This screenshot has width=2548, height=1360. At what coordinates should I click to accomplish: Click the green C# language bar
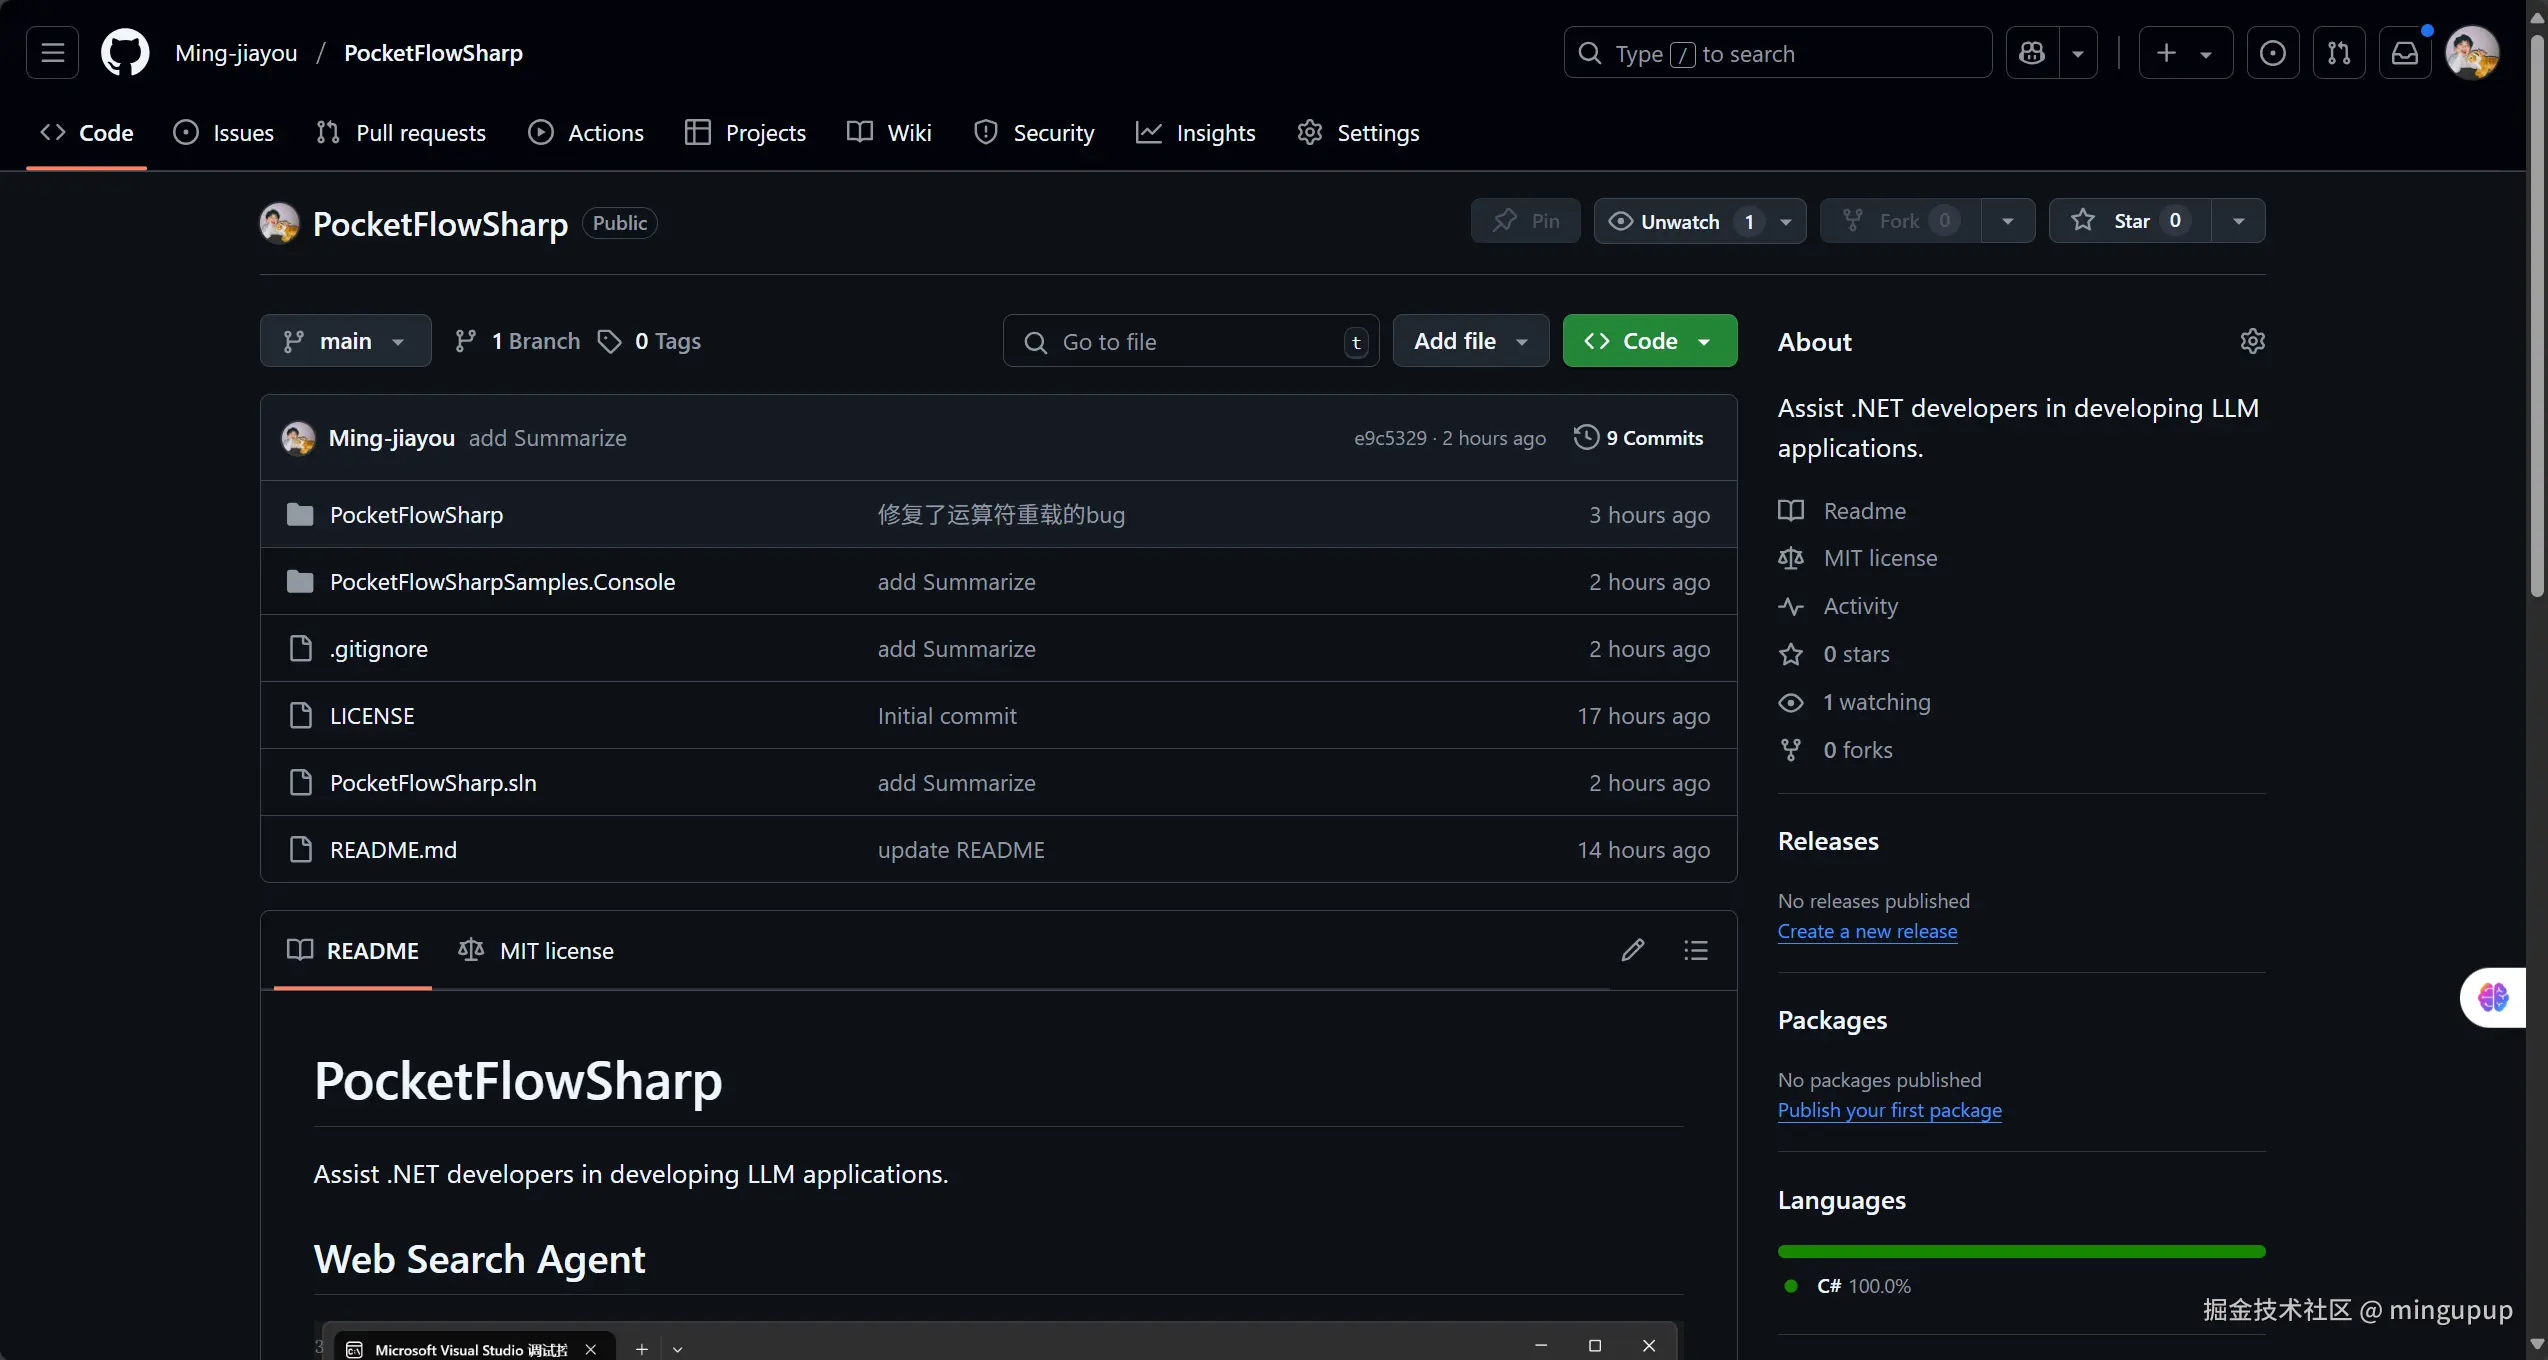click(x=2020, y=1252)
